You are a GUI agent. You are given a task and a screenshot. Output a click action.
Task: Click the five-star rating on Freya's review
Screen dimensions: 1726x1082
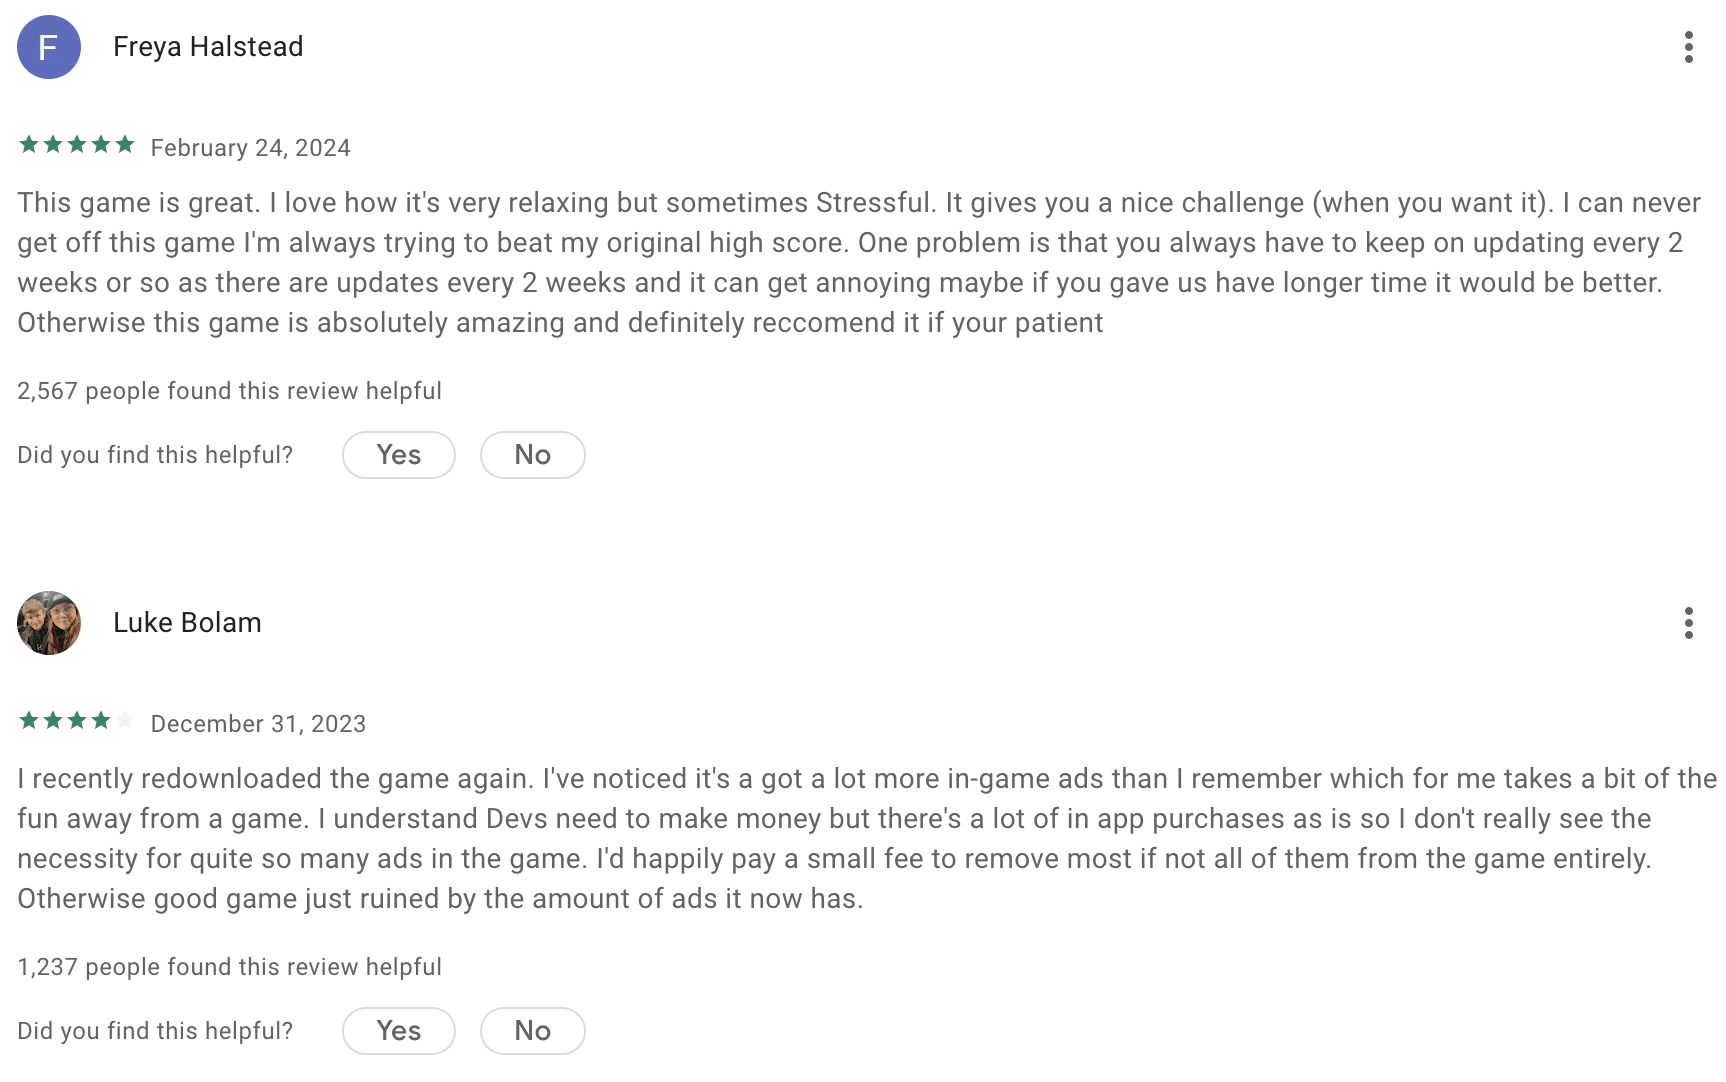77,145
